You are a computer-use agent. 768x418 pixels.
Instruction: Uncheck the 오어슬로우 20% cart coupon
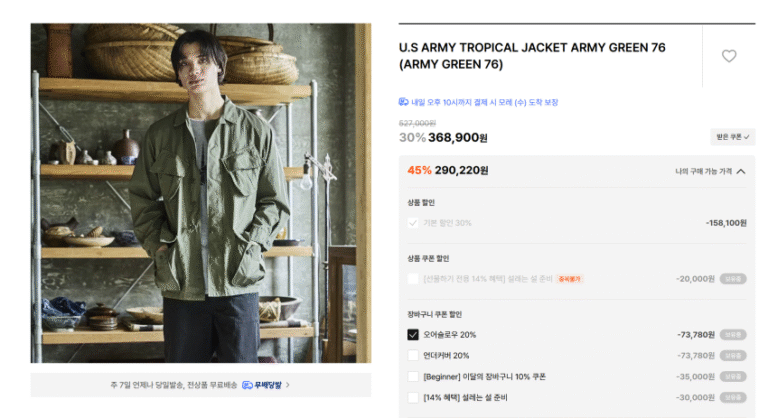[413, 335]
